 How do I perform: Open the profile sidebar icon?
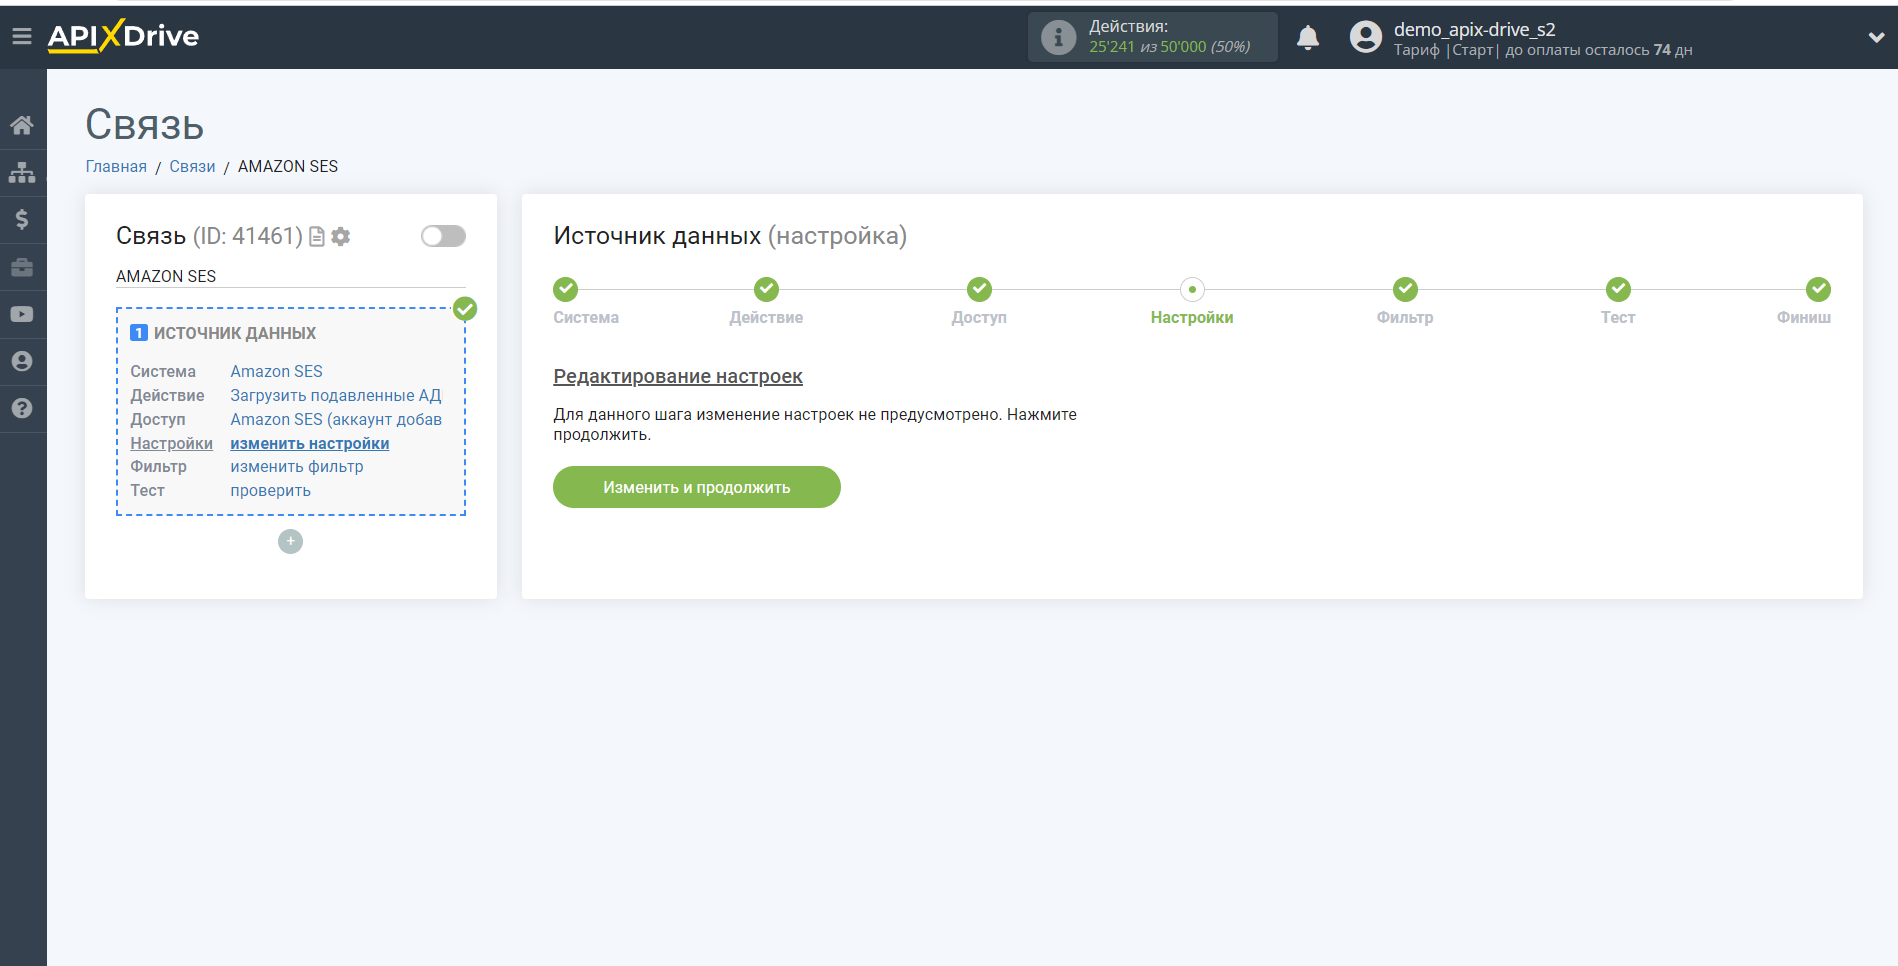pos(22,361)
